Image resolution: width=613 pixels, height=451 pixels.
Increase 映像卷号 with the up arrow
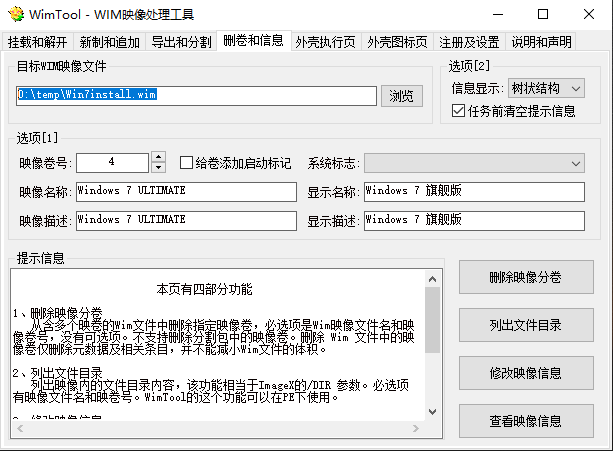(158, 157)
